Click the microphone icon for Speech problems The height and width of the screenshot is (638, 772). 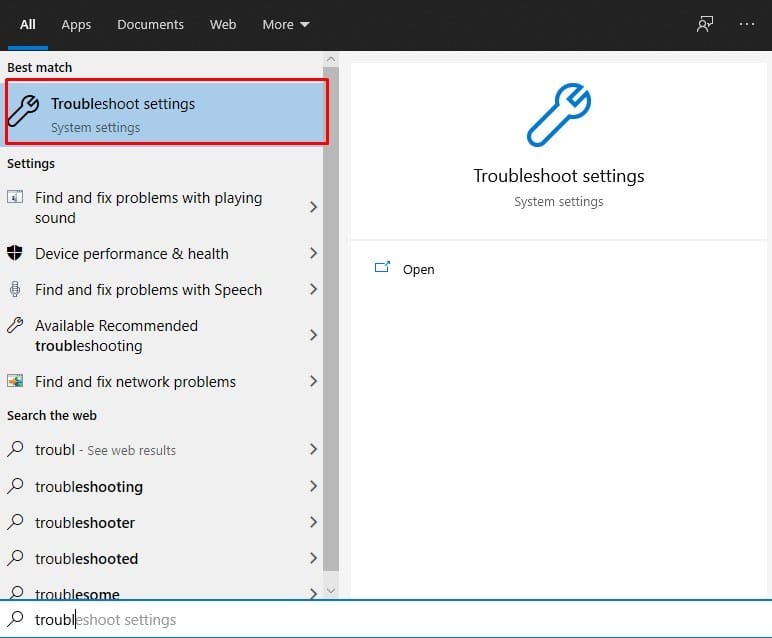tap(15, 289)
